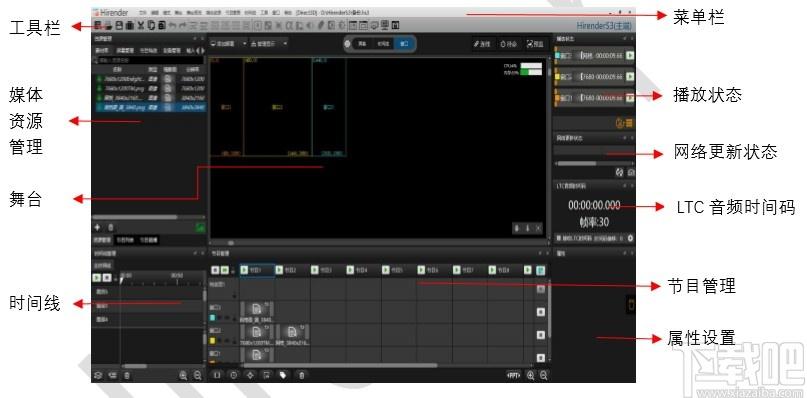Toggle the LTC timecode follow checkbox
Viewport: 807px width, 398px height.
pyautogui.click(x=559, y=238)
